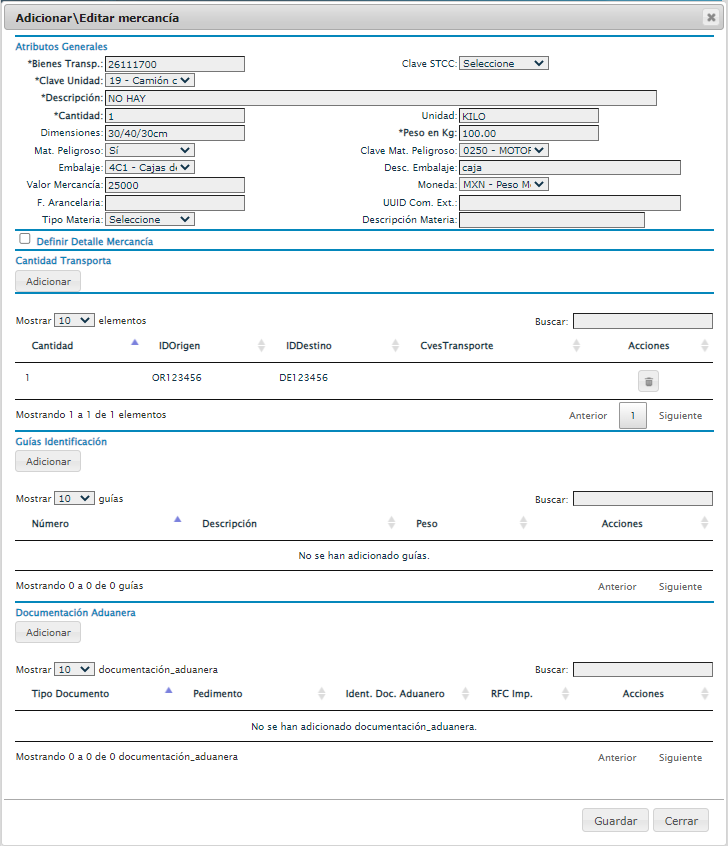
Task: Click Buscar field for guías table
Action: point(643,499)
